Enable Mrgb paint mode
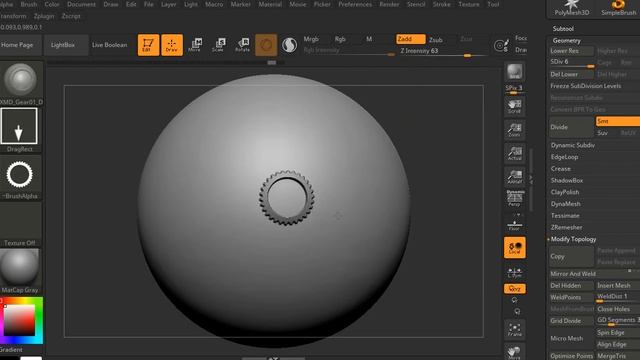640x360 pixels. click(311, 39)
